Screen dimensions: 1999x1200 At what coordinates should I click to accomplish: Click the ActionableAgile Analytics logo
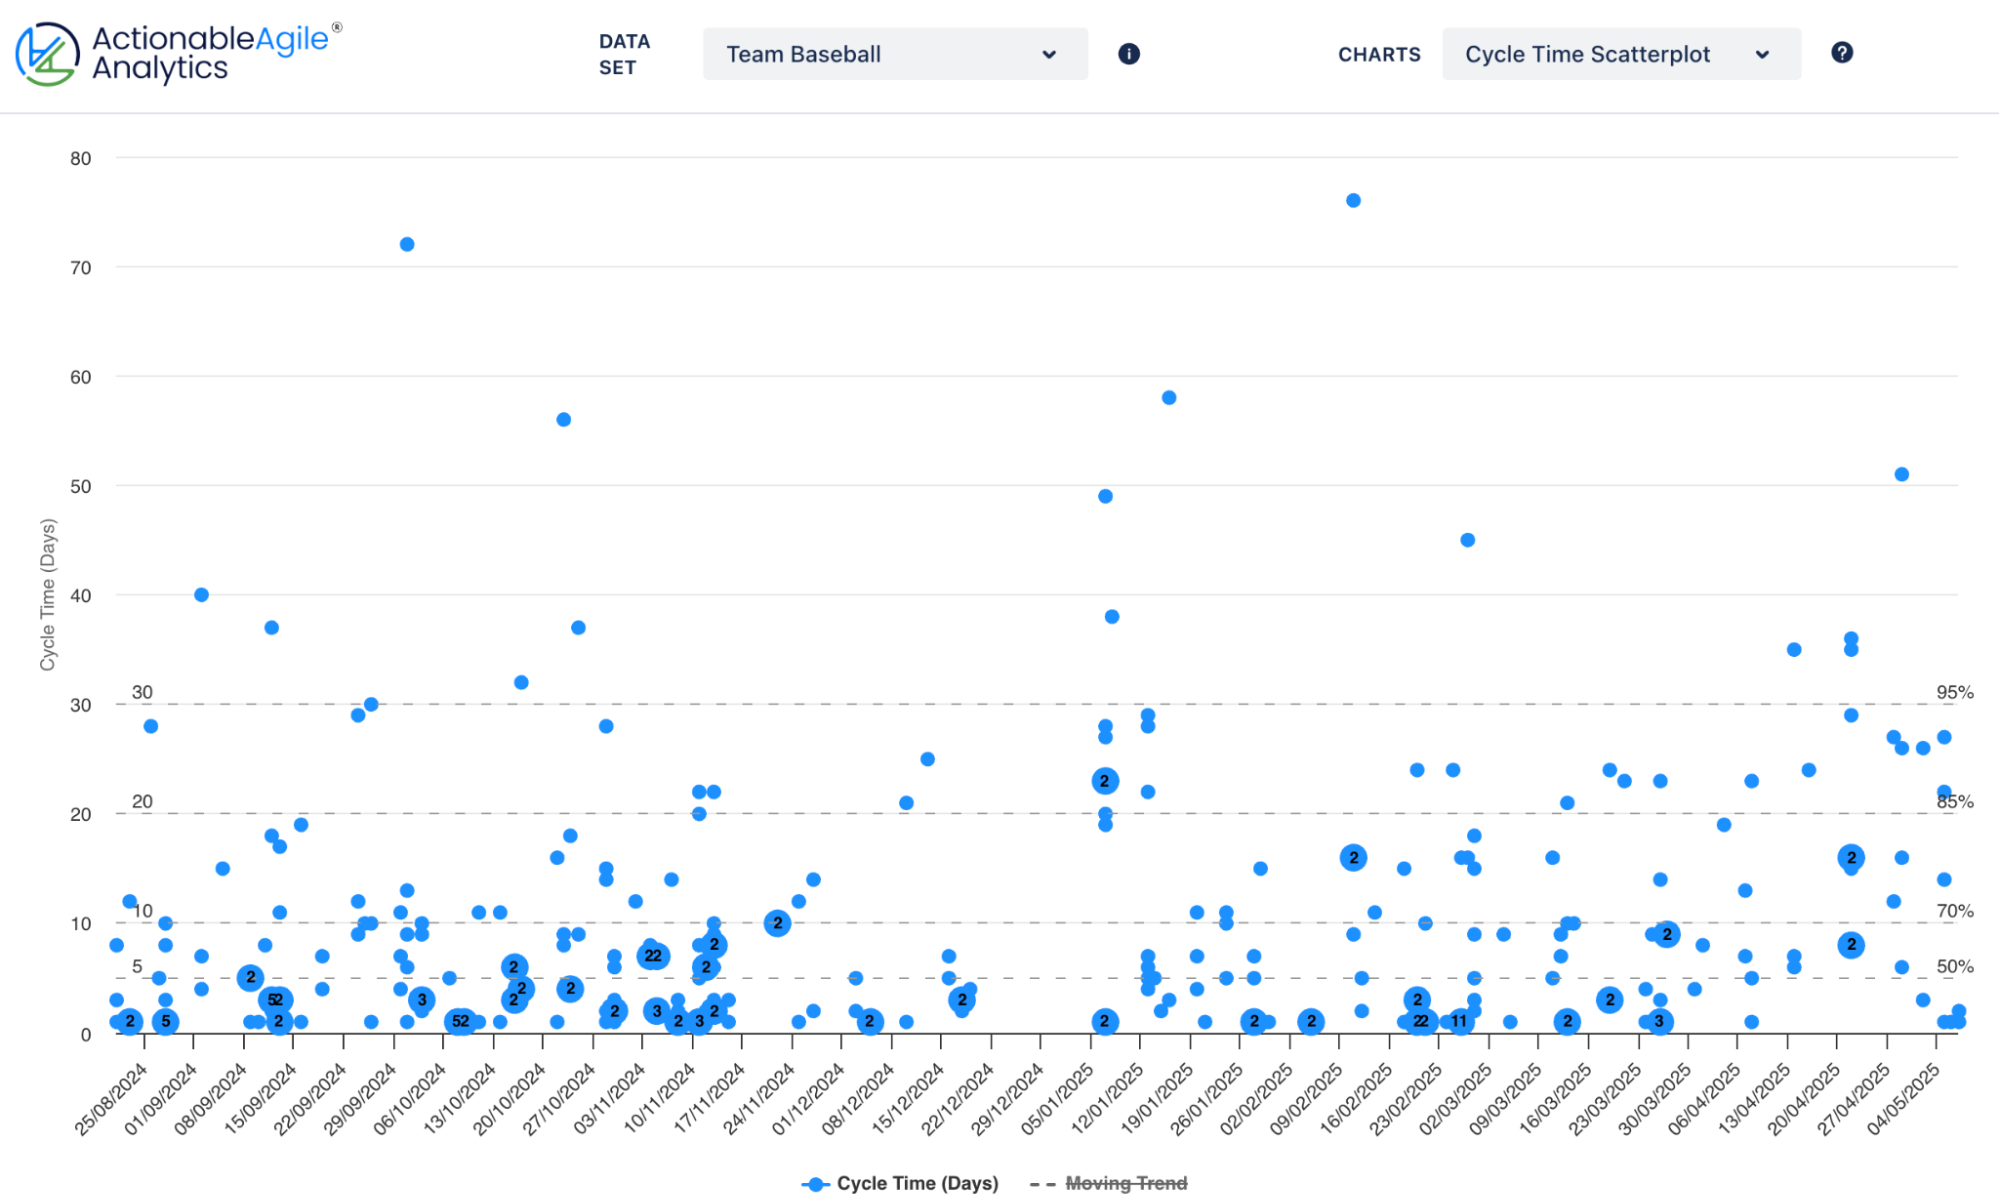[x=177, y=53]
